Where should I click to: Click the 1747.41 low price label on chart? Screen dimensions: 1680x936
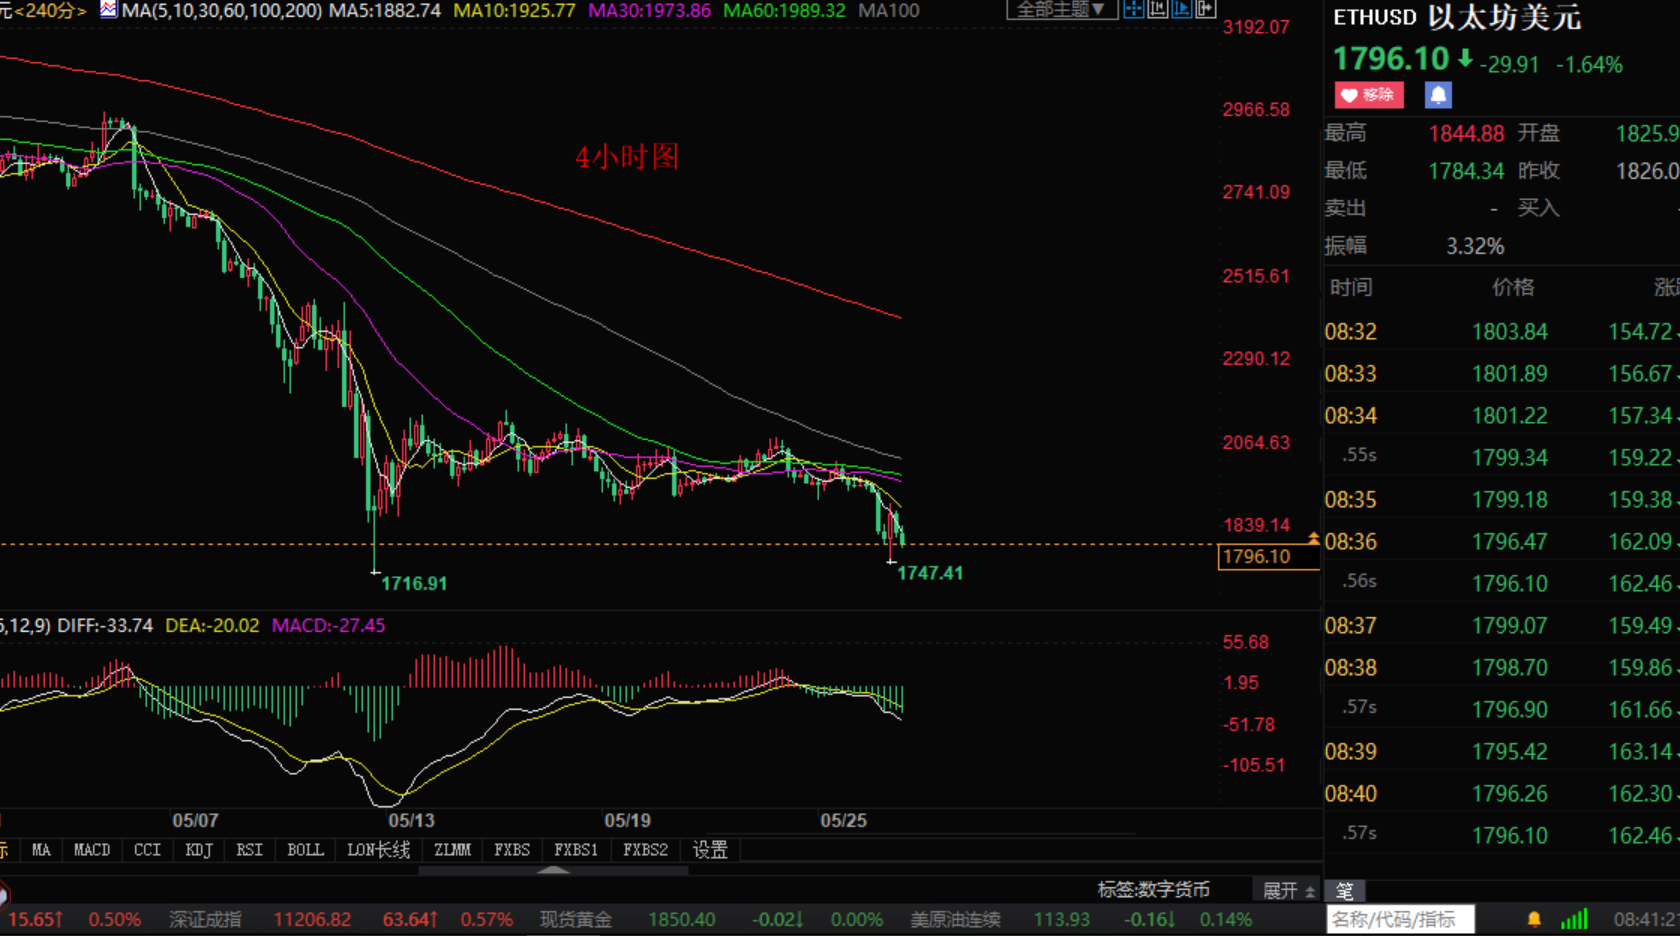930,573
